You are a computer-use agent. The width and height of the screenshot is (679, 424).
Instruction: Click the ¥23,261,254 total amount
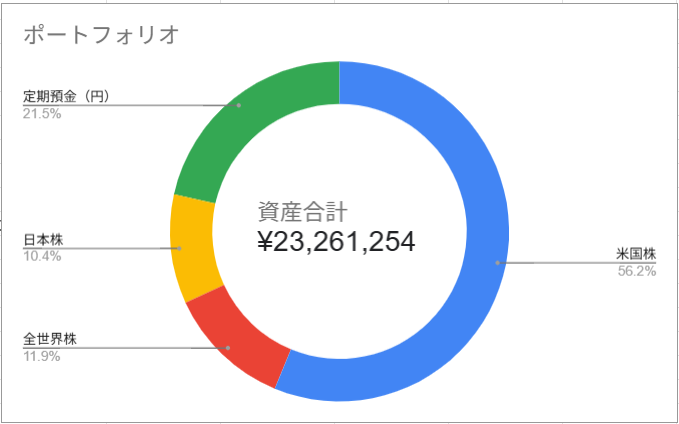[x=336, y=242]
